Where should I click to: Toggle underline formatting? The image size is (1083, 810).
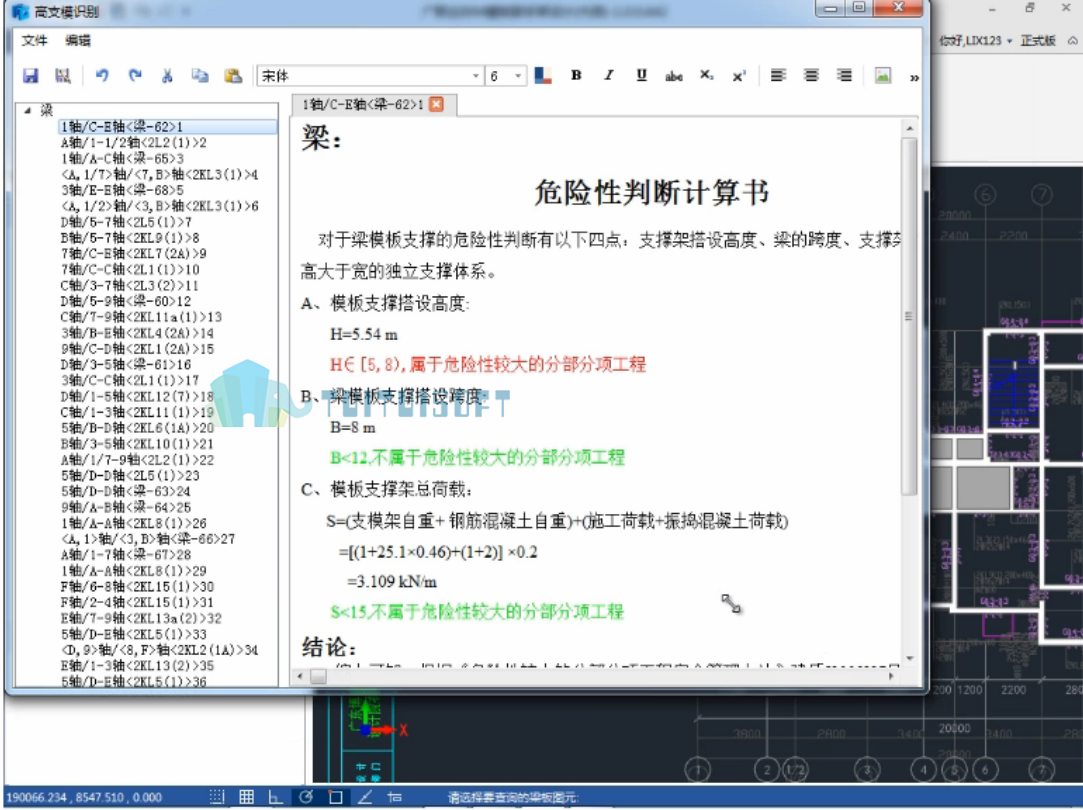[x=642, y=75]
